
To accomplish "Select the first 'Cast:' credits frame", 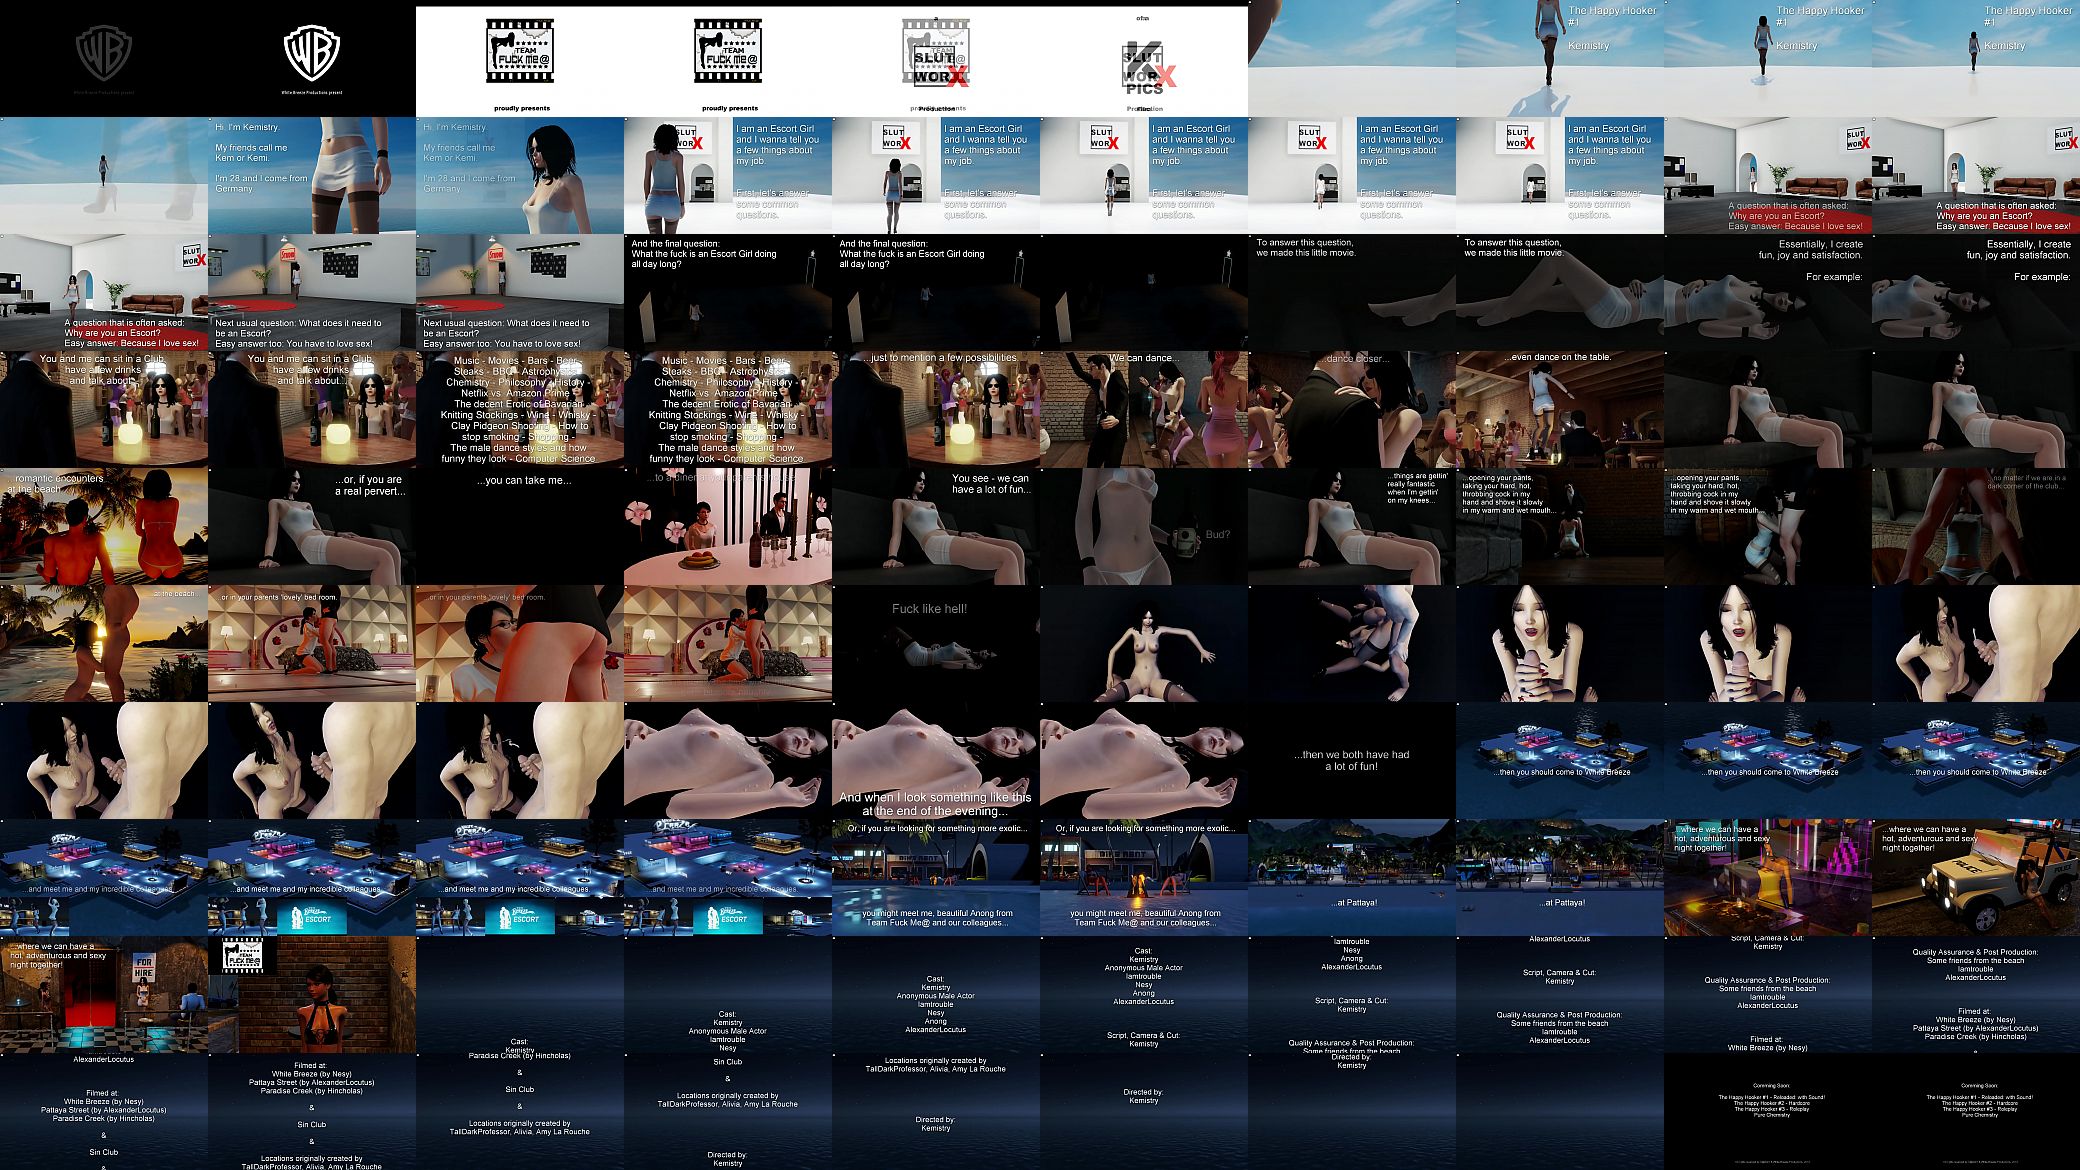I will 520,994.
